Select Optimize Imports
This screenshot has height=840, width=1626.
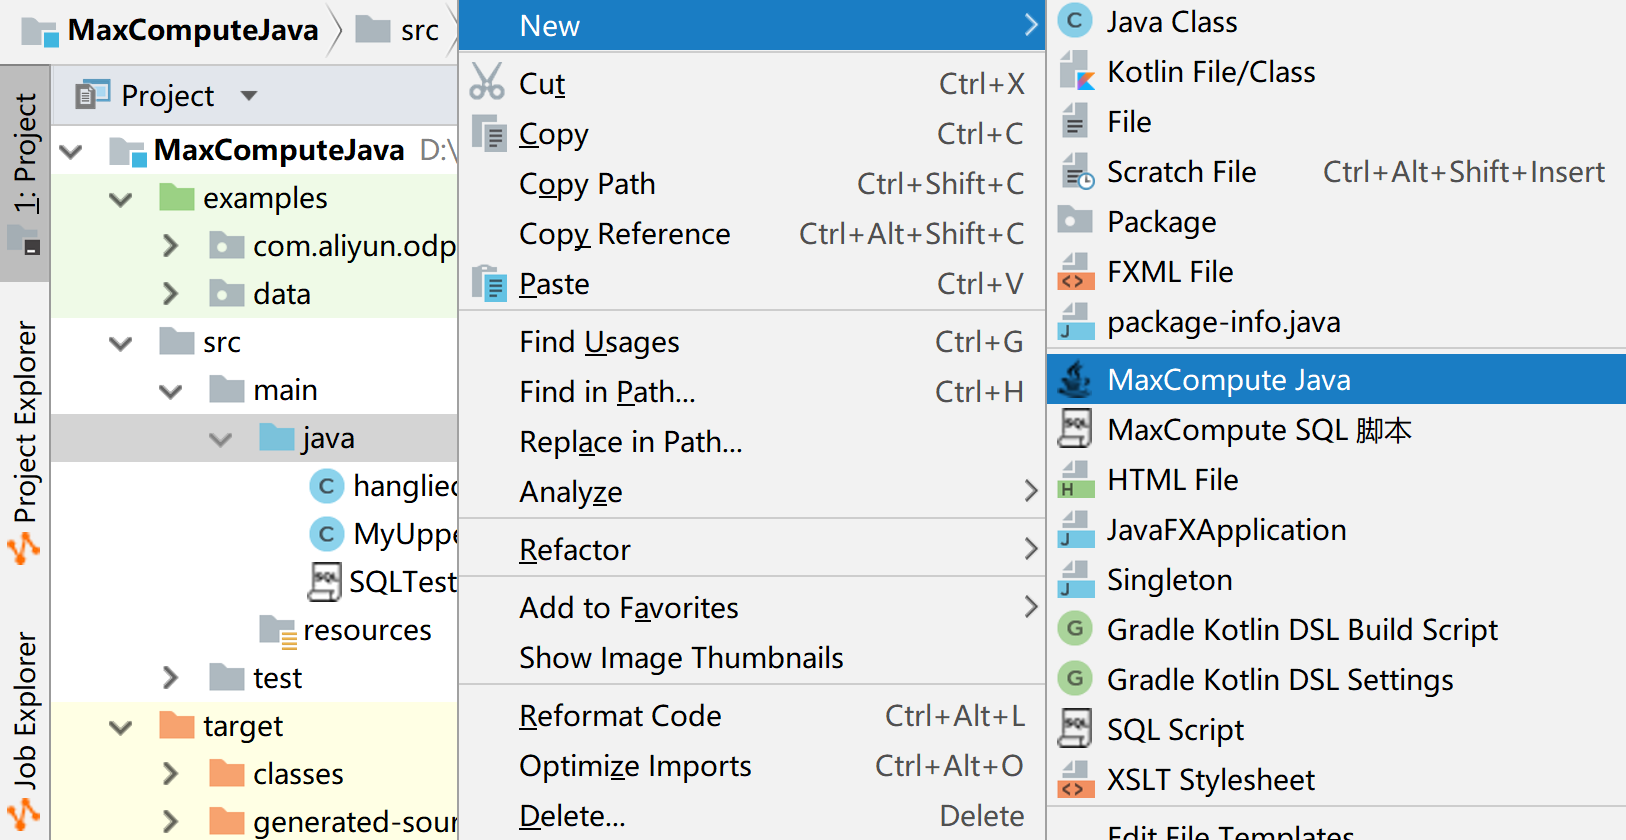(752, 766)
